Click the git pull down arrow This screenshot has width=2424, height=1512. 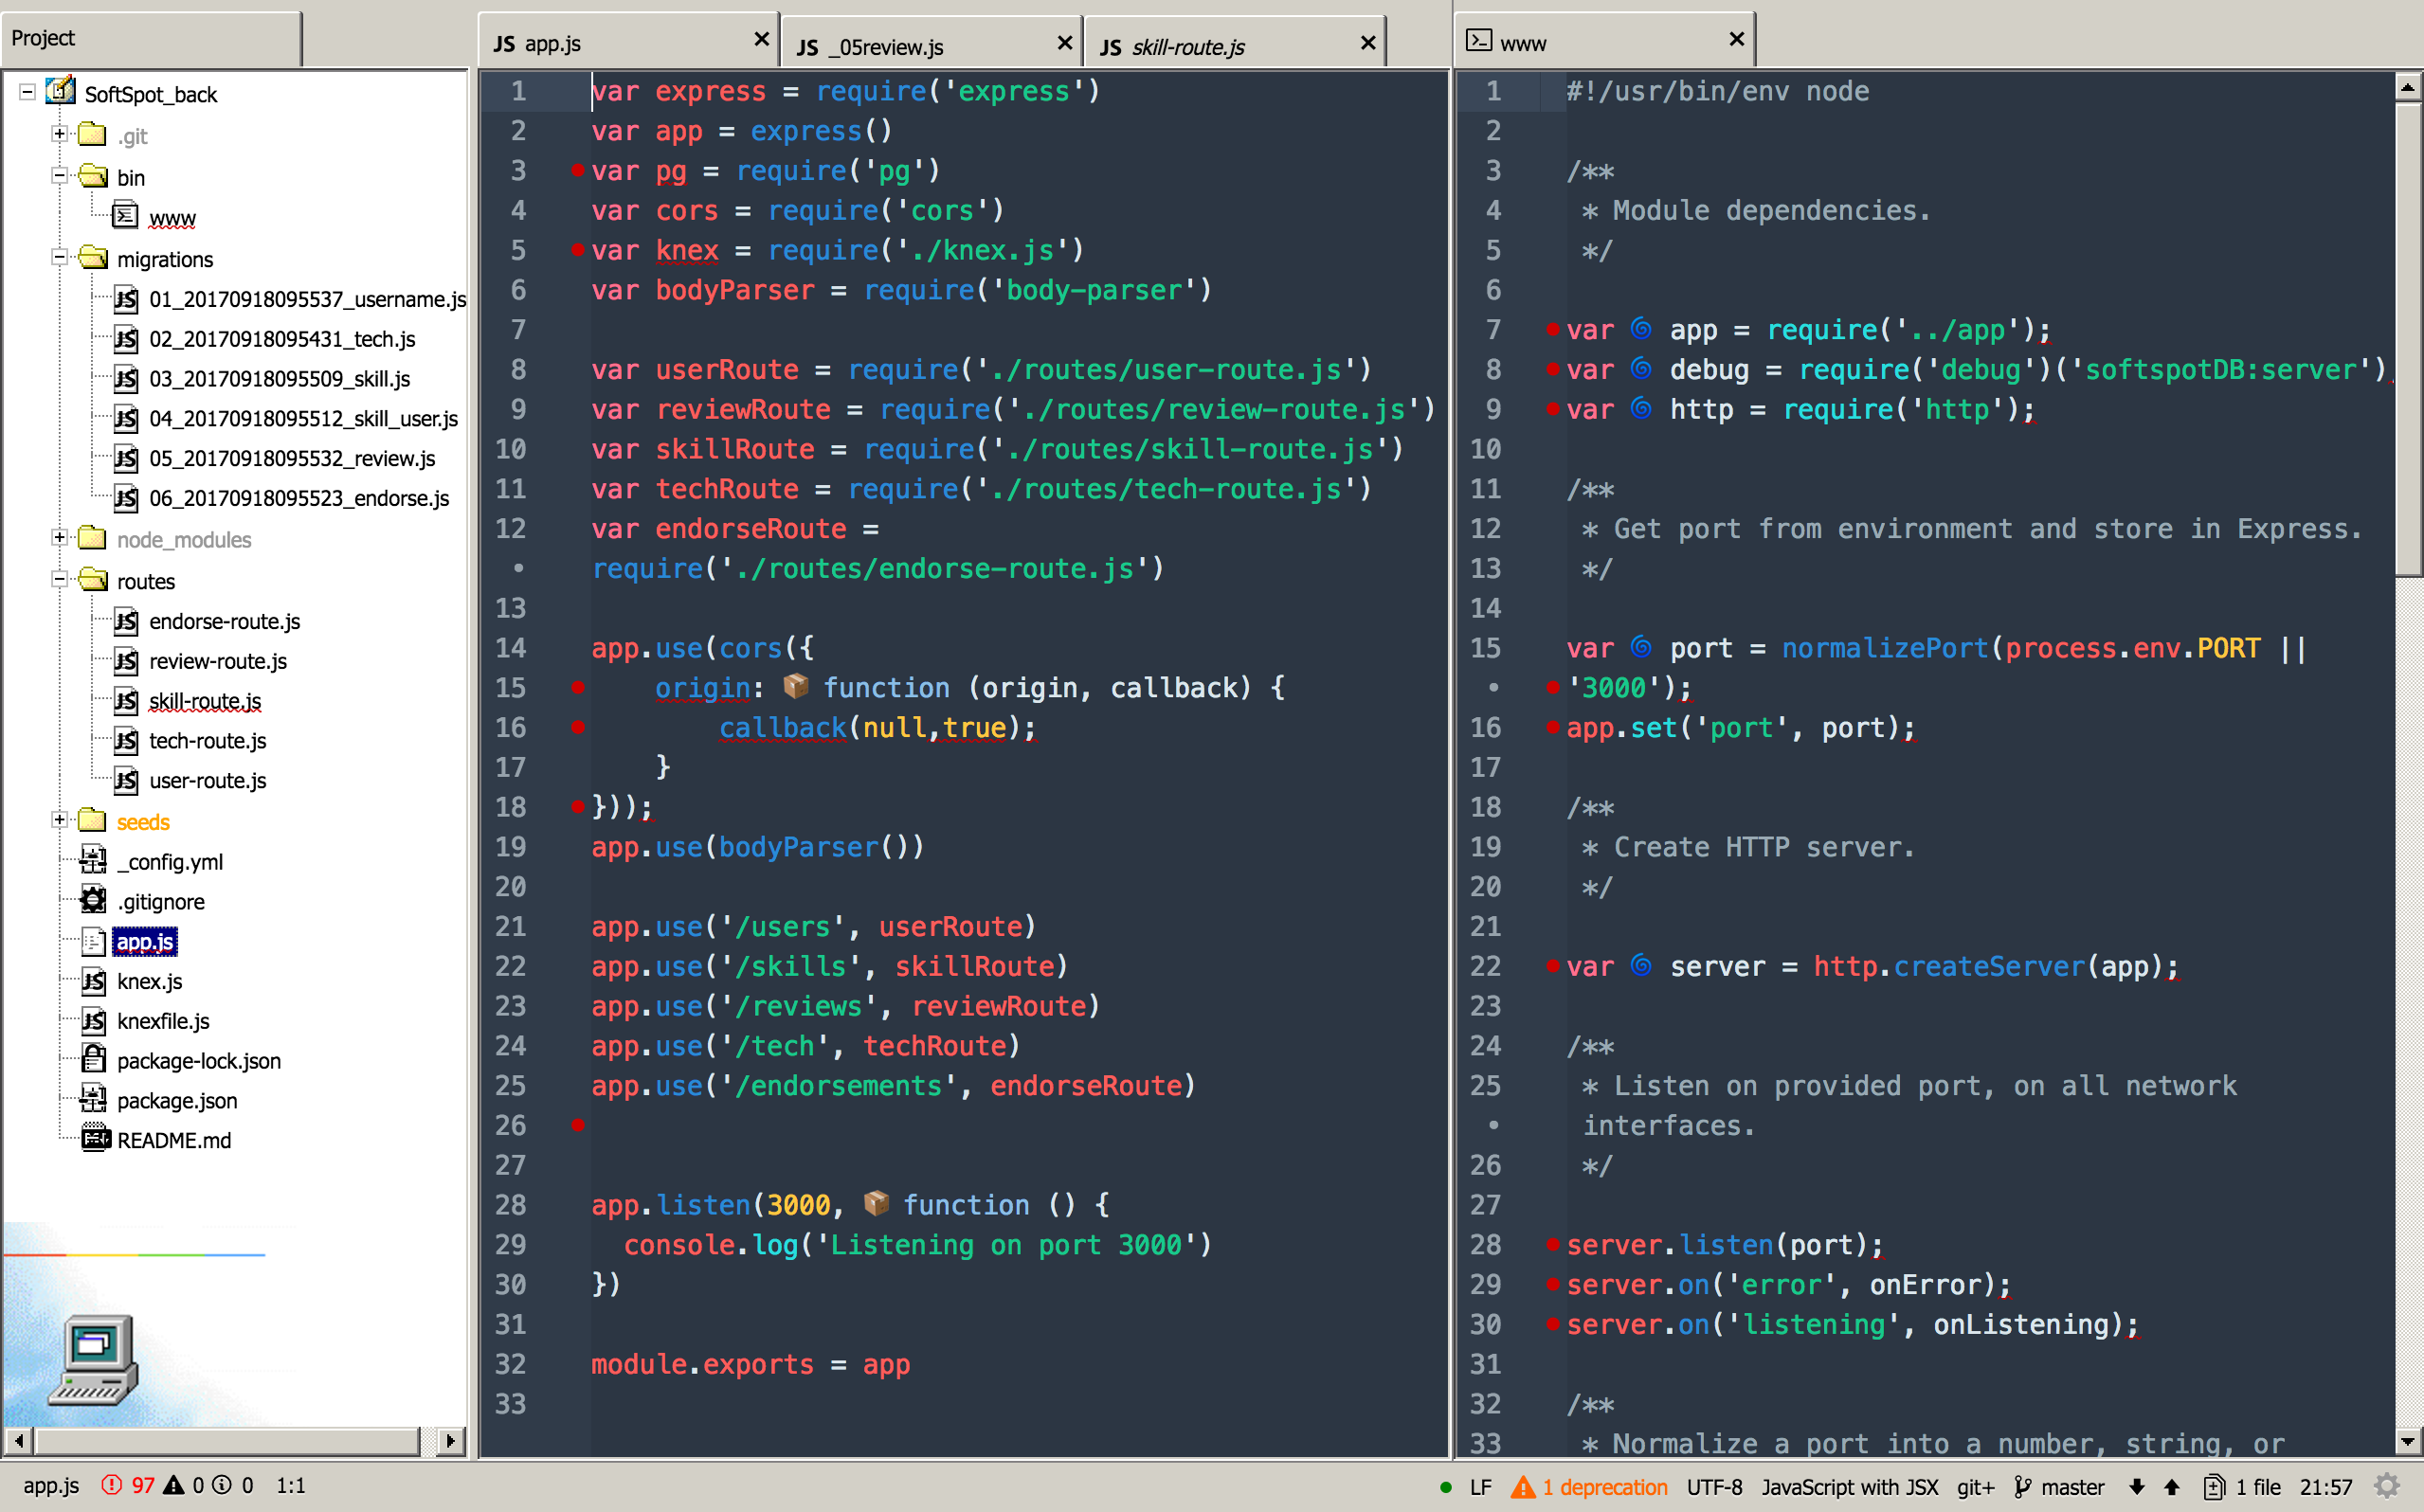[x=2137, y=1487]
